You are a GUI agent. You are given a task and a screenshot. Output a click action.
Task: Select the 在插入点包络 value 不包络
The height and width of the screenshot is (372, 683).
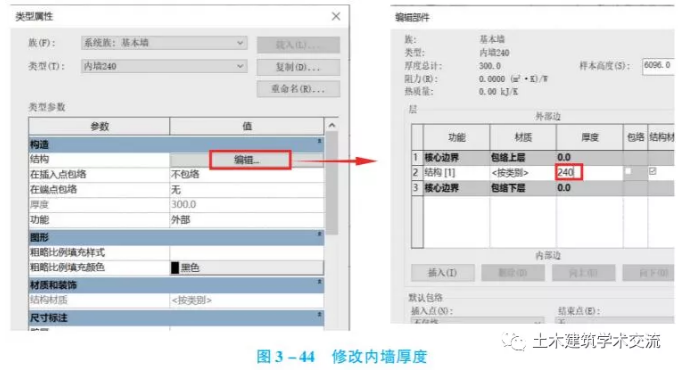tap(247, 174)
